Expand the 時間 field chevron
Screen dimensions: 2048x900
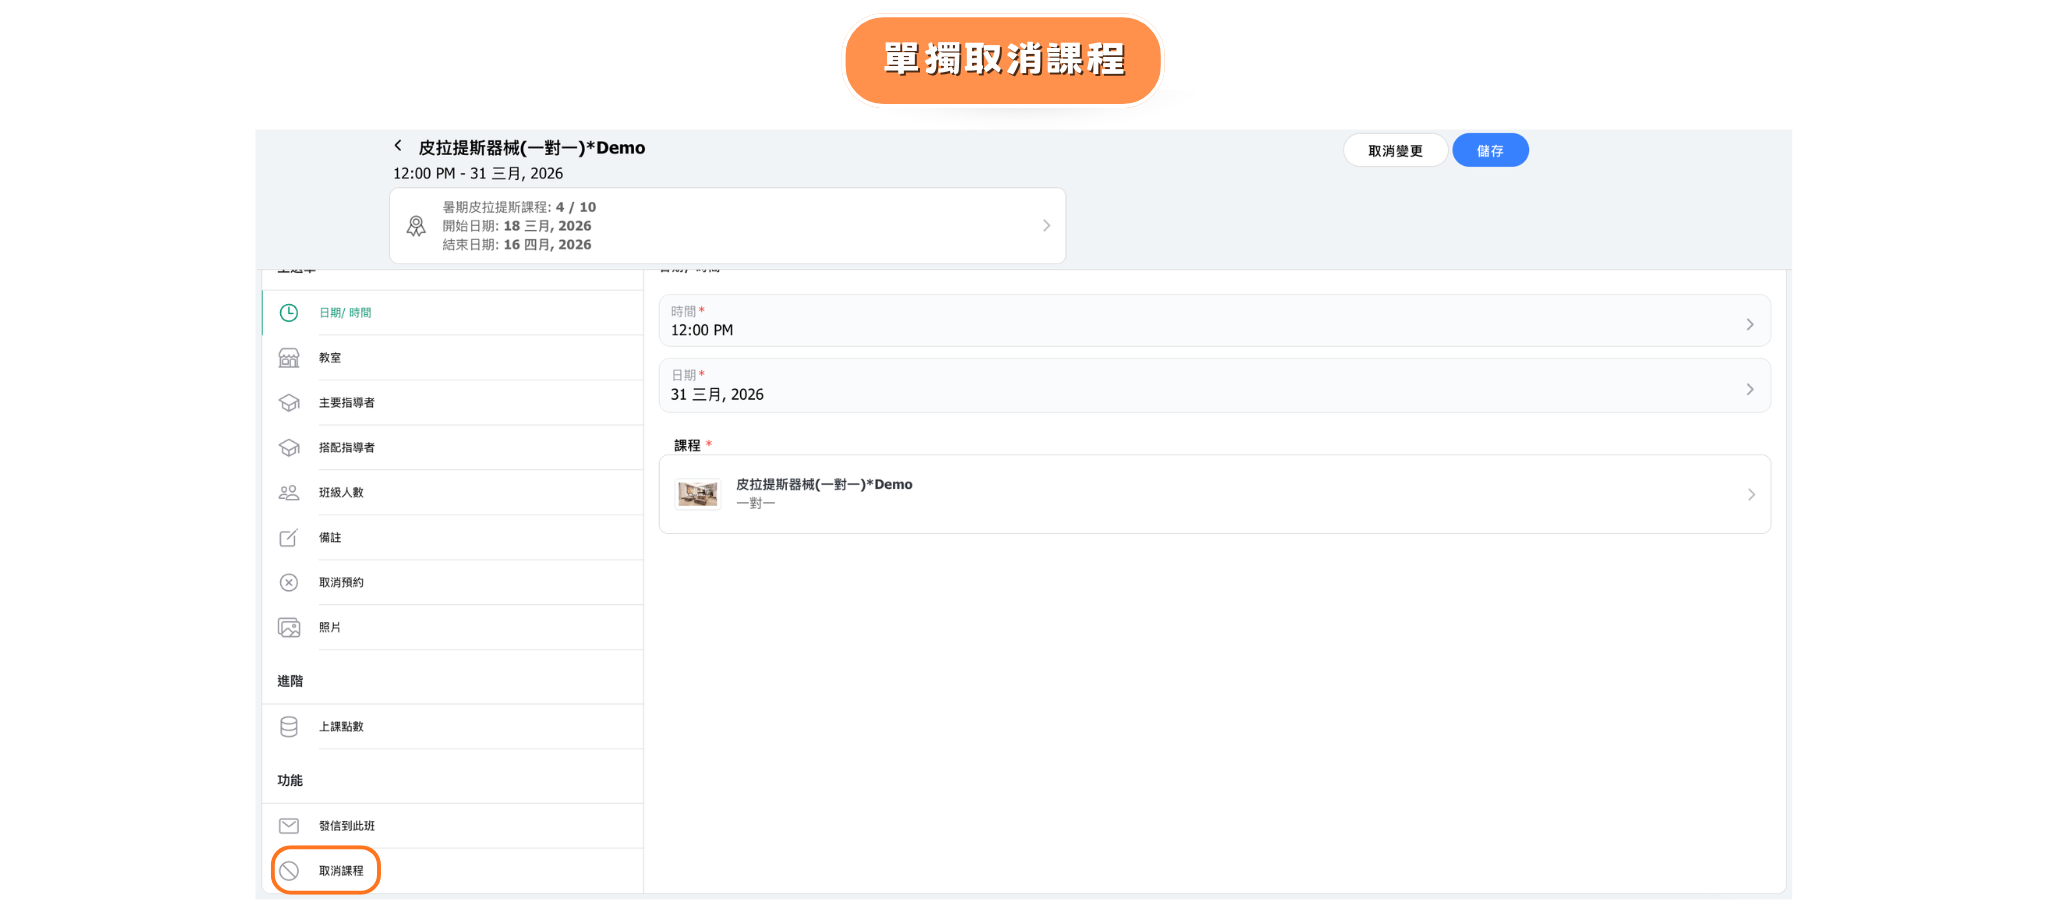[1749, 324]
